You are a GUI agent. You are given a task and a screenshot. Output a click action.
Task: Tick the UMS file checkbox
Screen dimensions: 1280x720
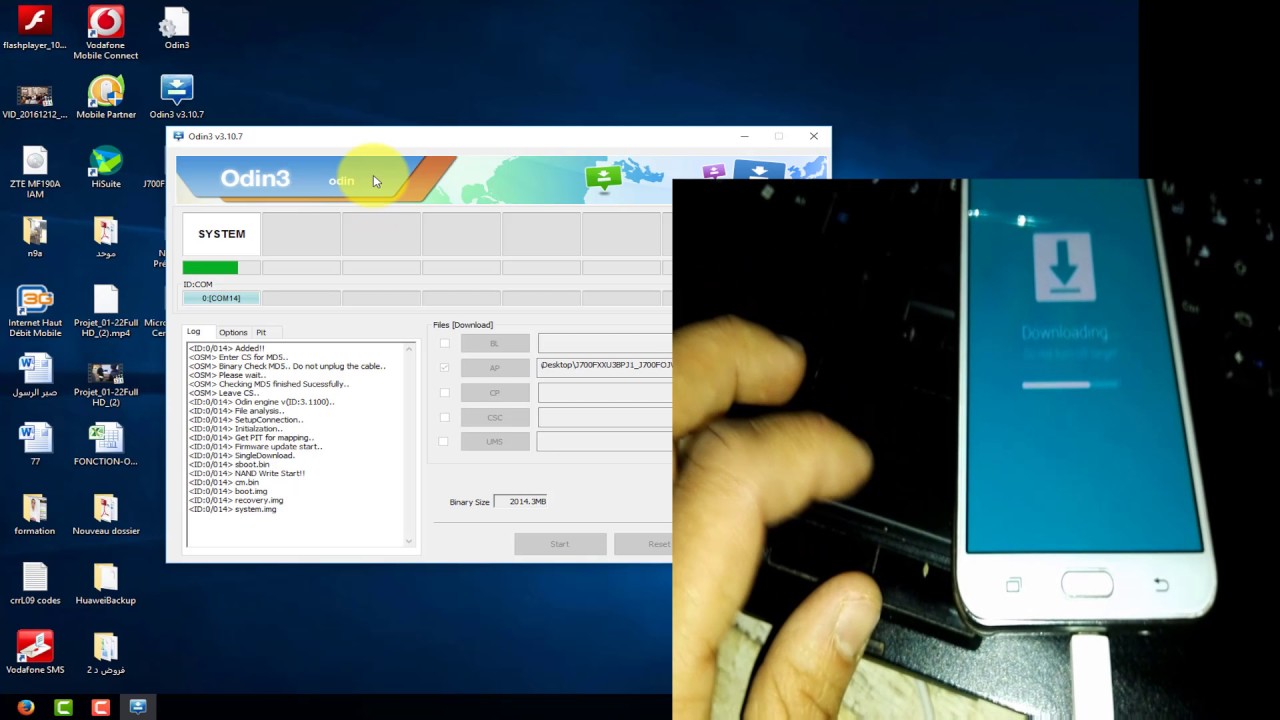pyautogui.click(x=444, y=441)
